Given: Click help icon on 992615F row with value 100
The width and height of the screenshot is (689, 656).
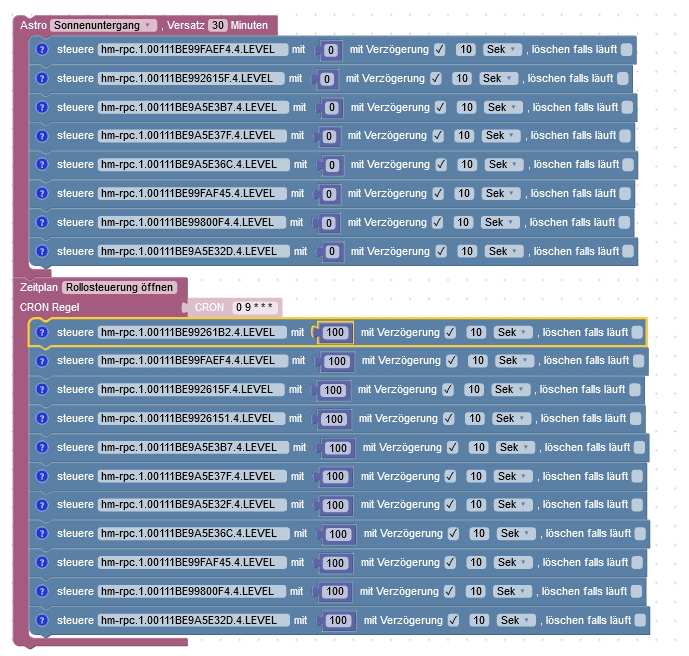Looking at the screenshot, I should 42,389.
